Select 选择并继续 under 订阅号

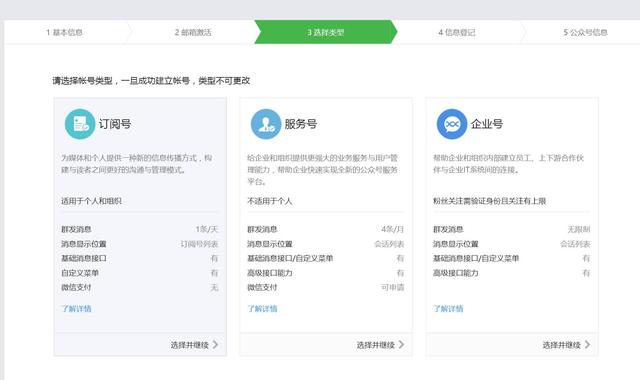point(190,345)
